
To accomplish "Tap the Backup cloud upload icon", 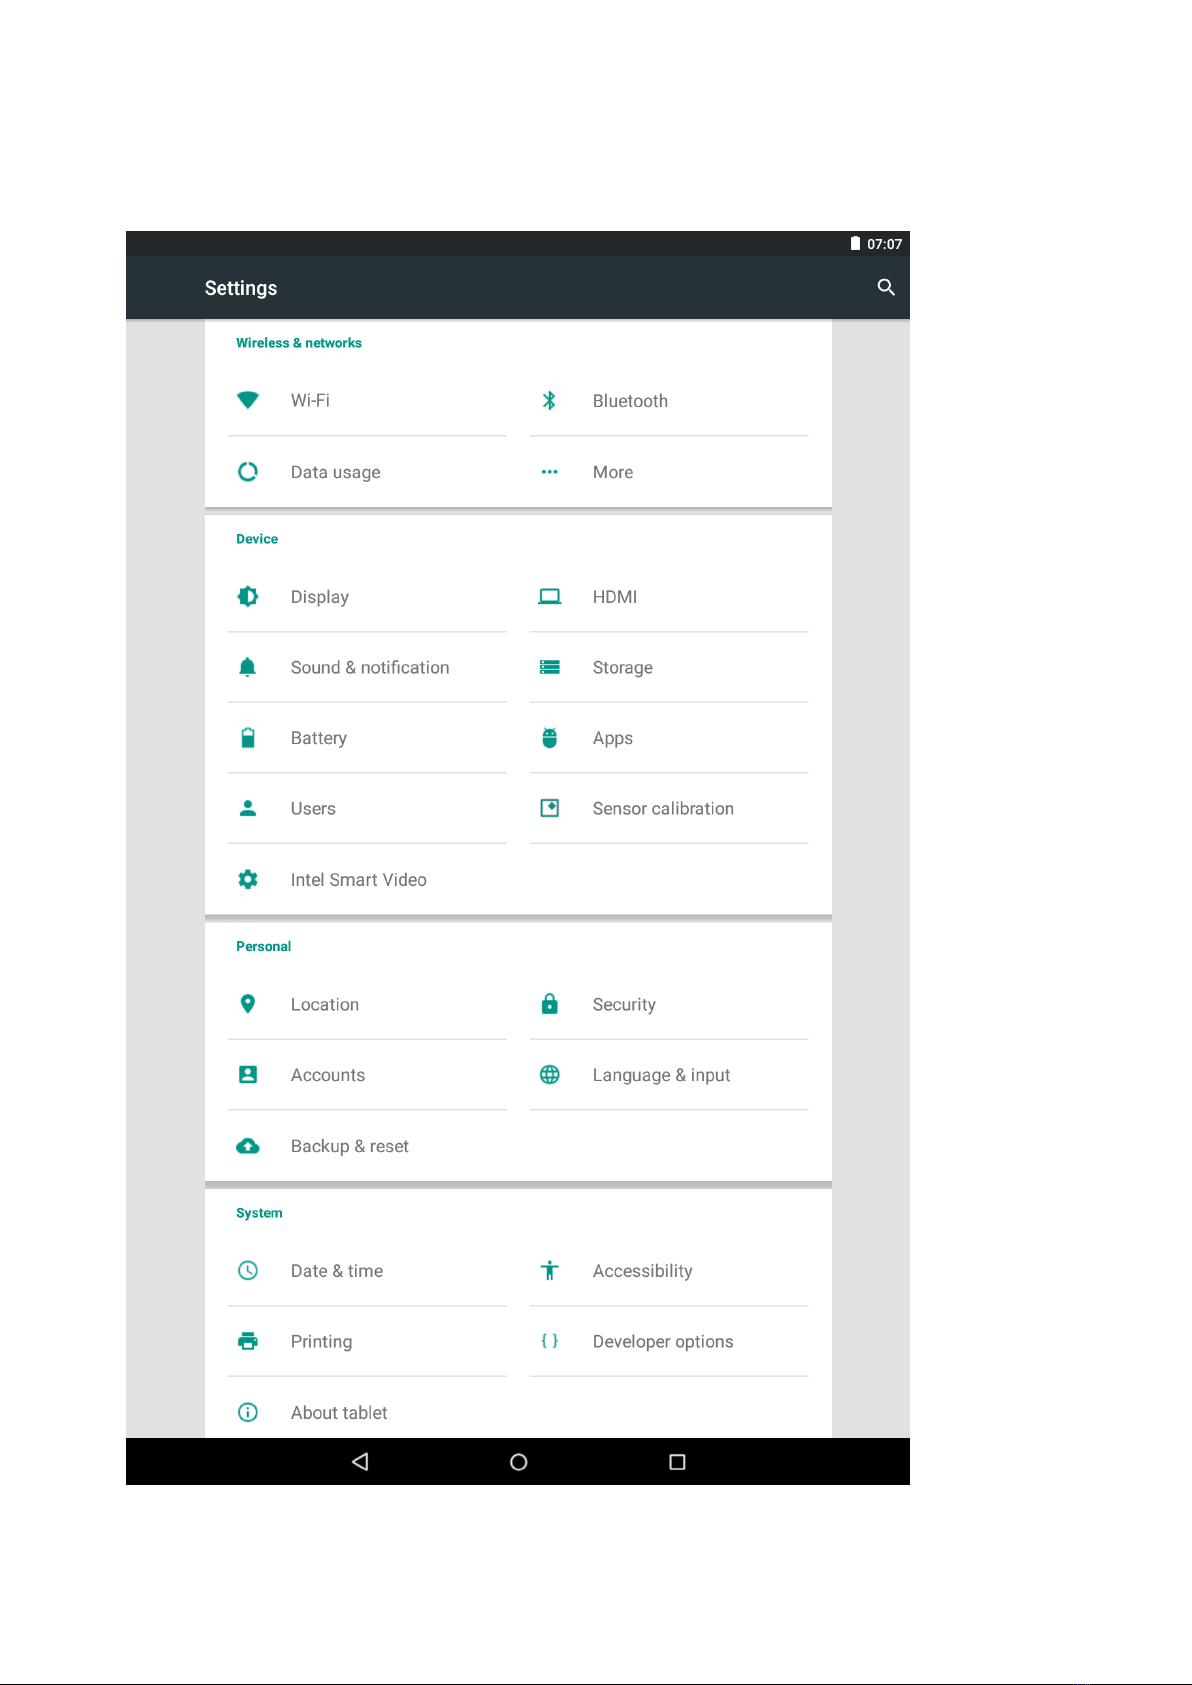I will pos(248,1146).
